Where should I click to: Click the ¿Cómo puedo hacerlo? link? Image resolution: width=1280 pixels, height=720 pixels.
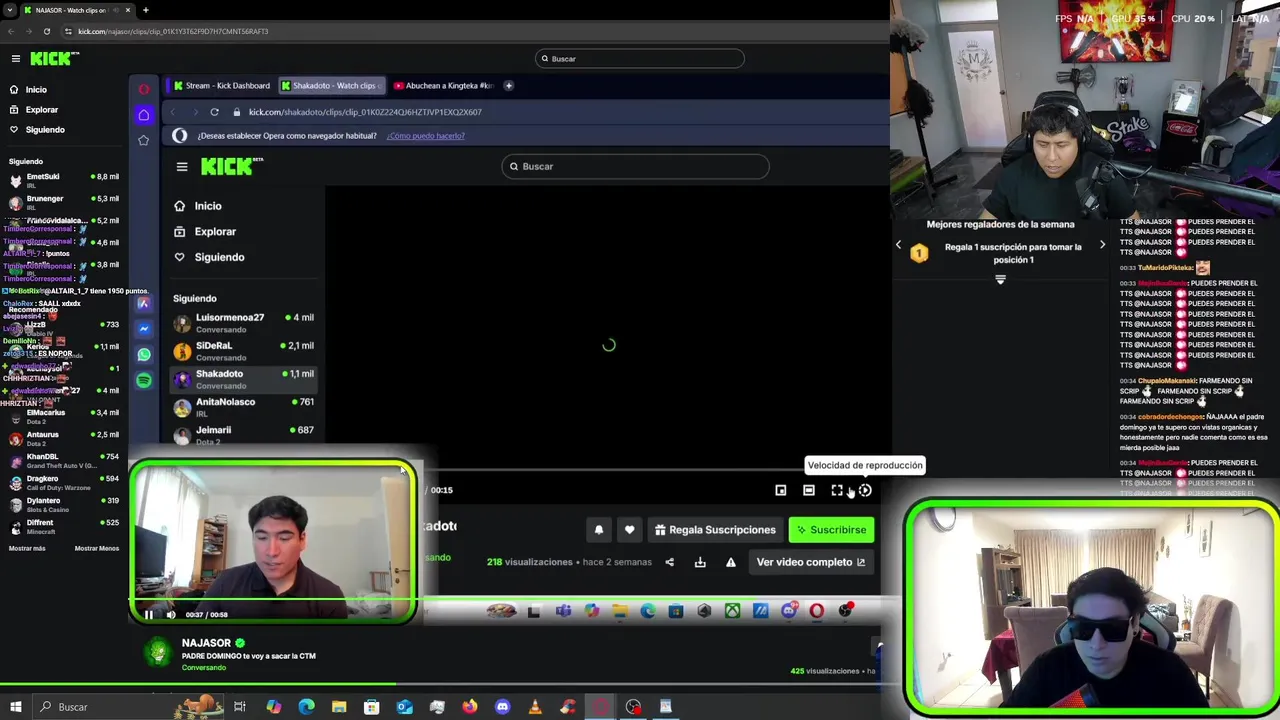[x=426, y=136]
